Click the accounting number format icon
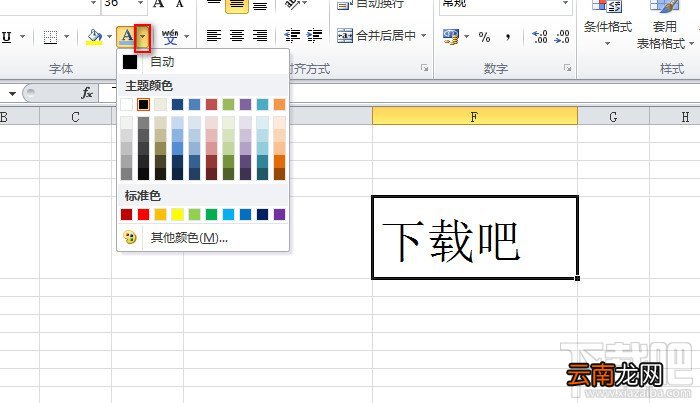The image size is (700, 403). coord(450,37)
